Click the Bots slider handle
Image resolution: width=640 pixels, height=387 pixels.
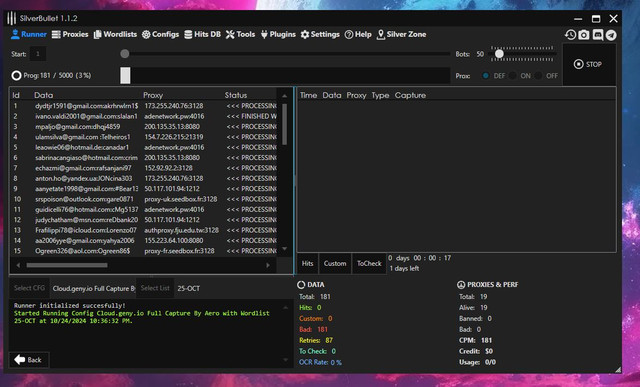coord(499,54)
